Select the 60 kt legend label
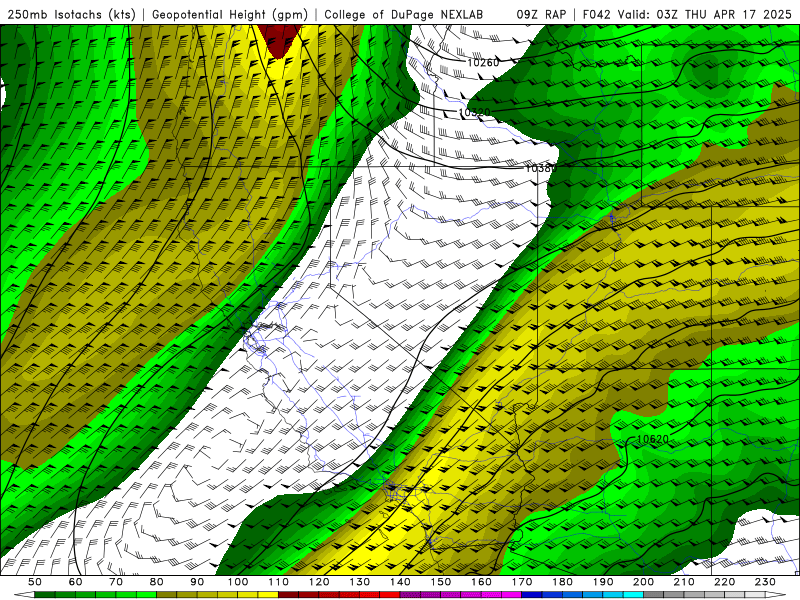Image resolution: width=800 pixels, height=600 pixels. (76, 582)
